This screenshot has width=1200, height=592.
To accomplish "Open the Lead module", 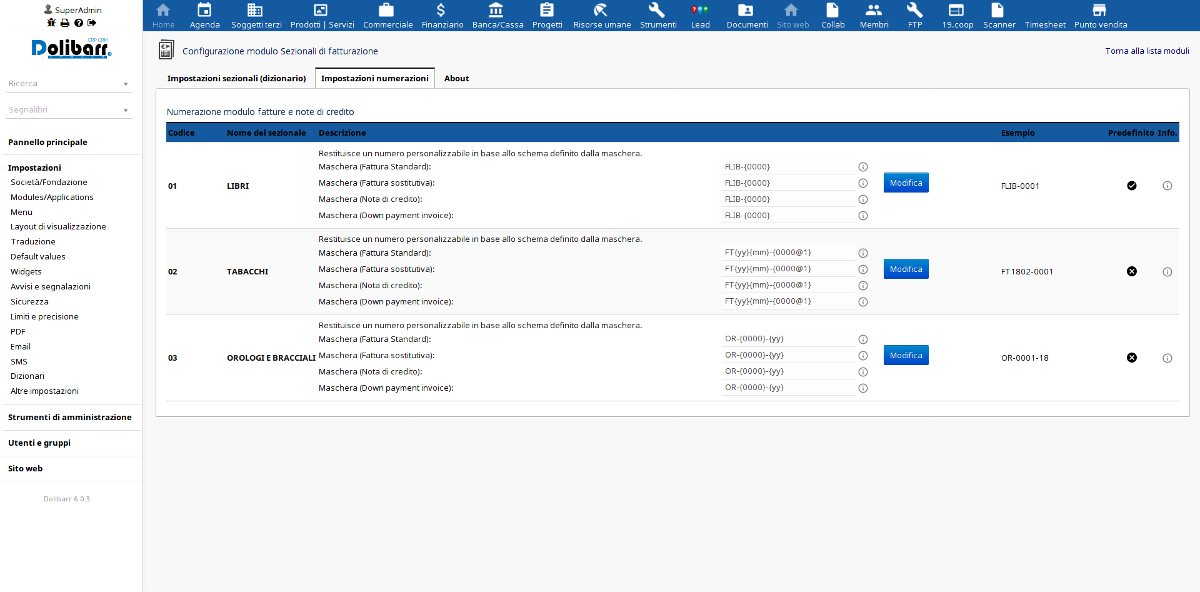I will coord(700,15).
